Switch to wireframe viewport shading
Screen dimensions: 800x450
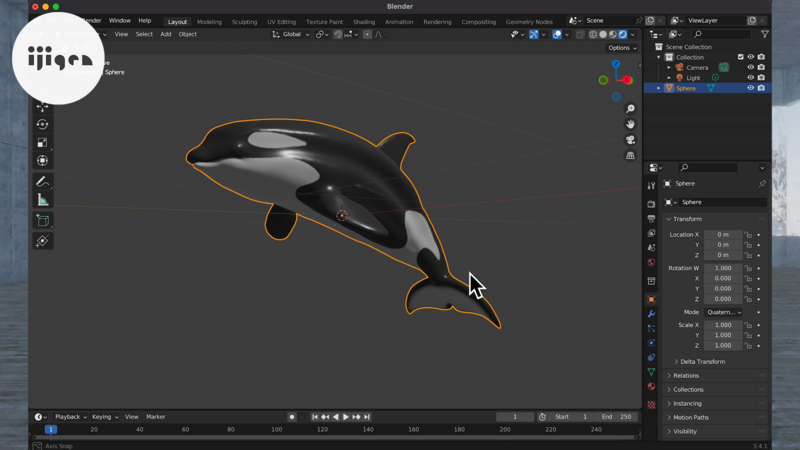point(593,35)
